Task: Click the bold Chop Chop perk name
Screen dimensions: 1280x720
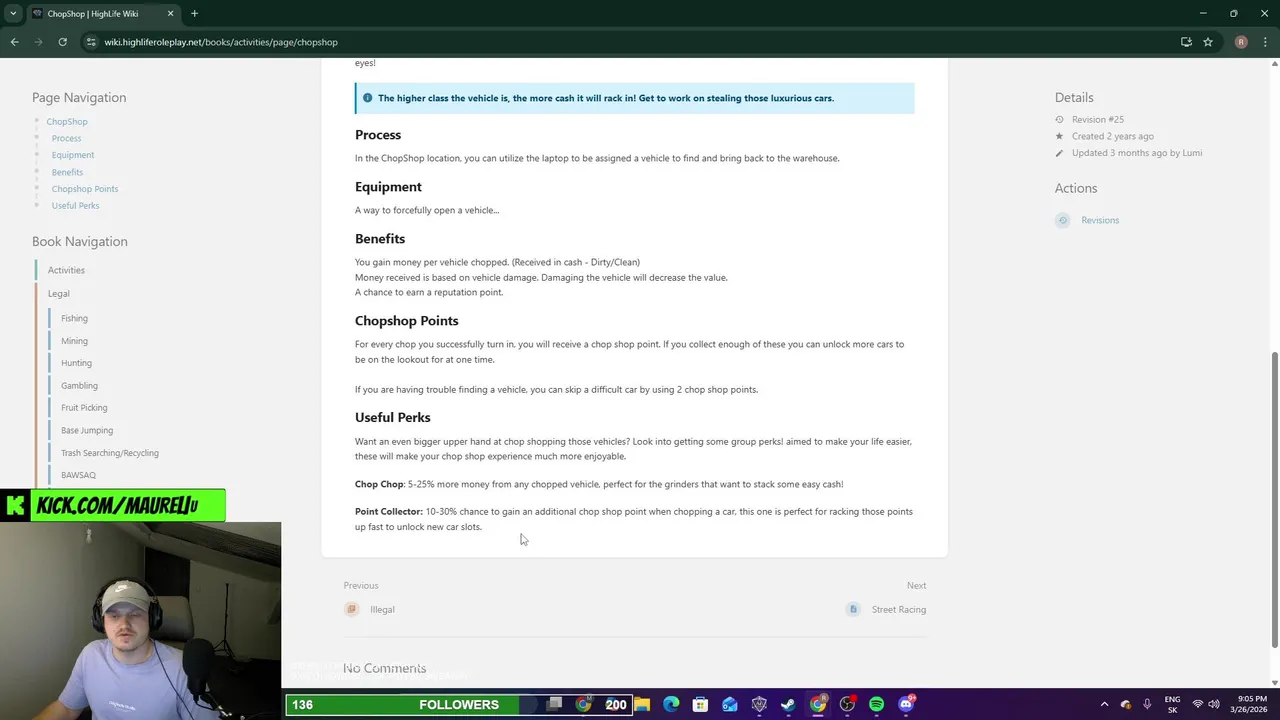Action: tap(379, 484)
